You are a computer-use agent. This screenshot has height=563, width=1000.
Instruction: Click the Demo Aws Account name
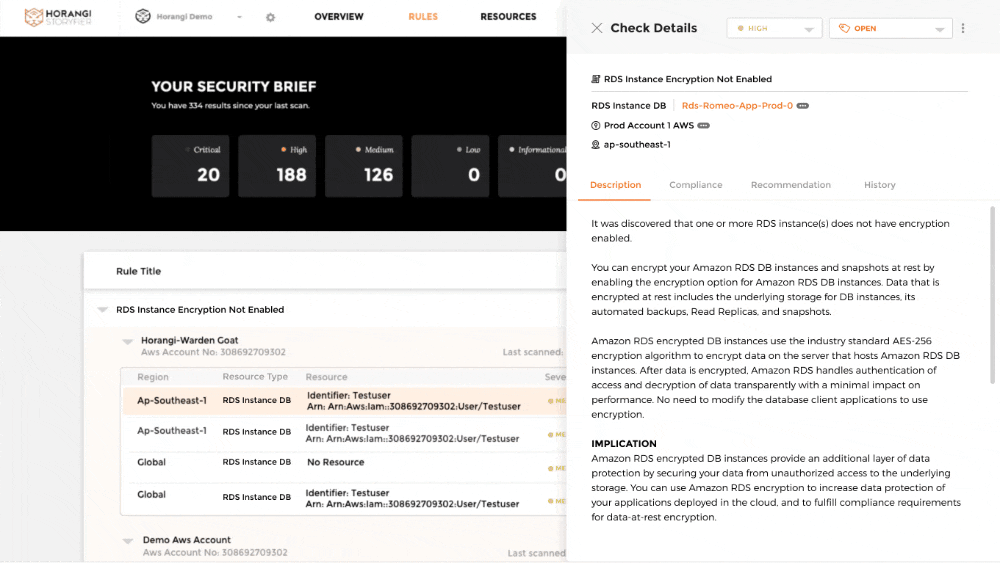tap(187, 539)
